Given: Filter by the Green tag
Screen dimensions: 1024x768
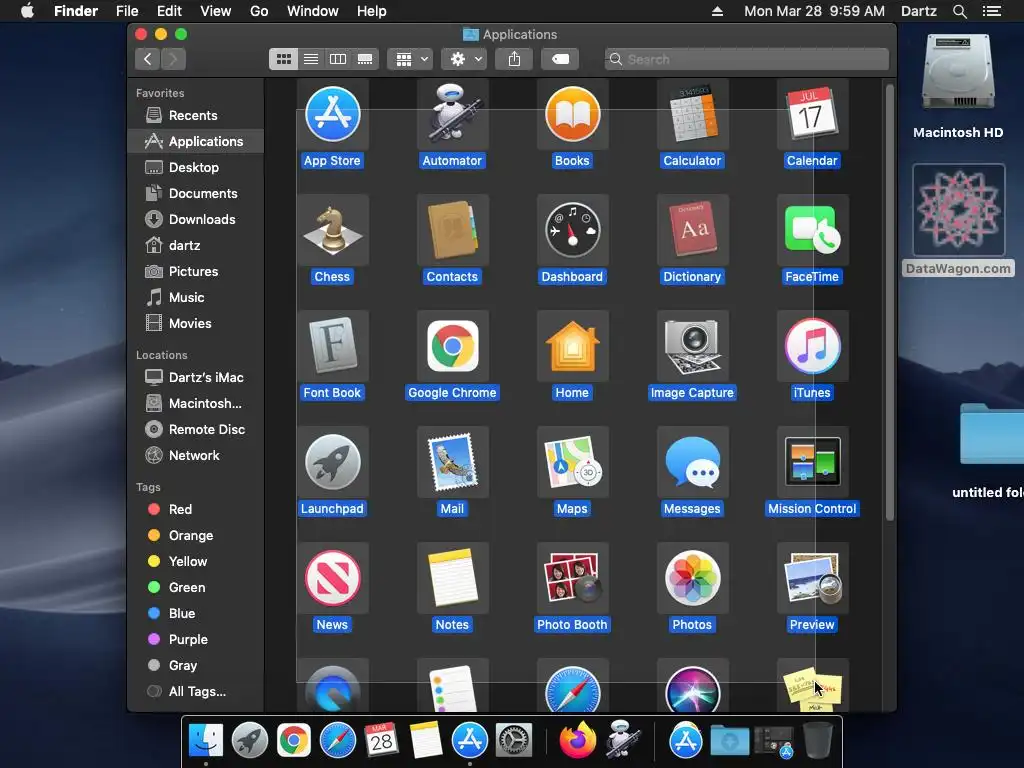Looking at the screenshot, I should click(195, 588).
